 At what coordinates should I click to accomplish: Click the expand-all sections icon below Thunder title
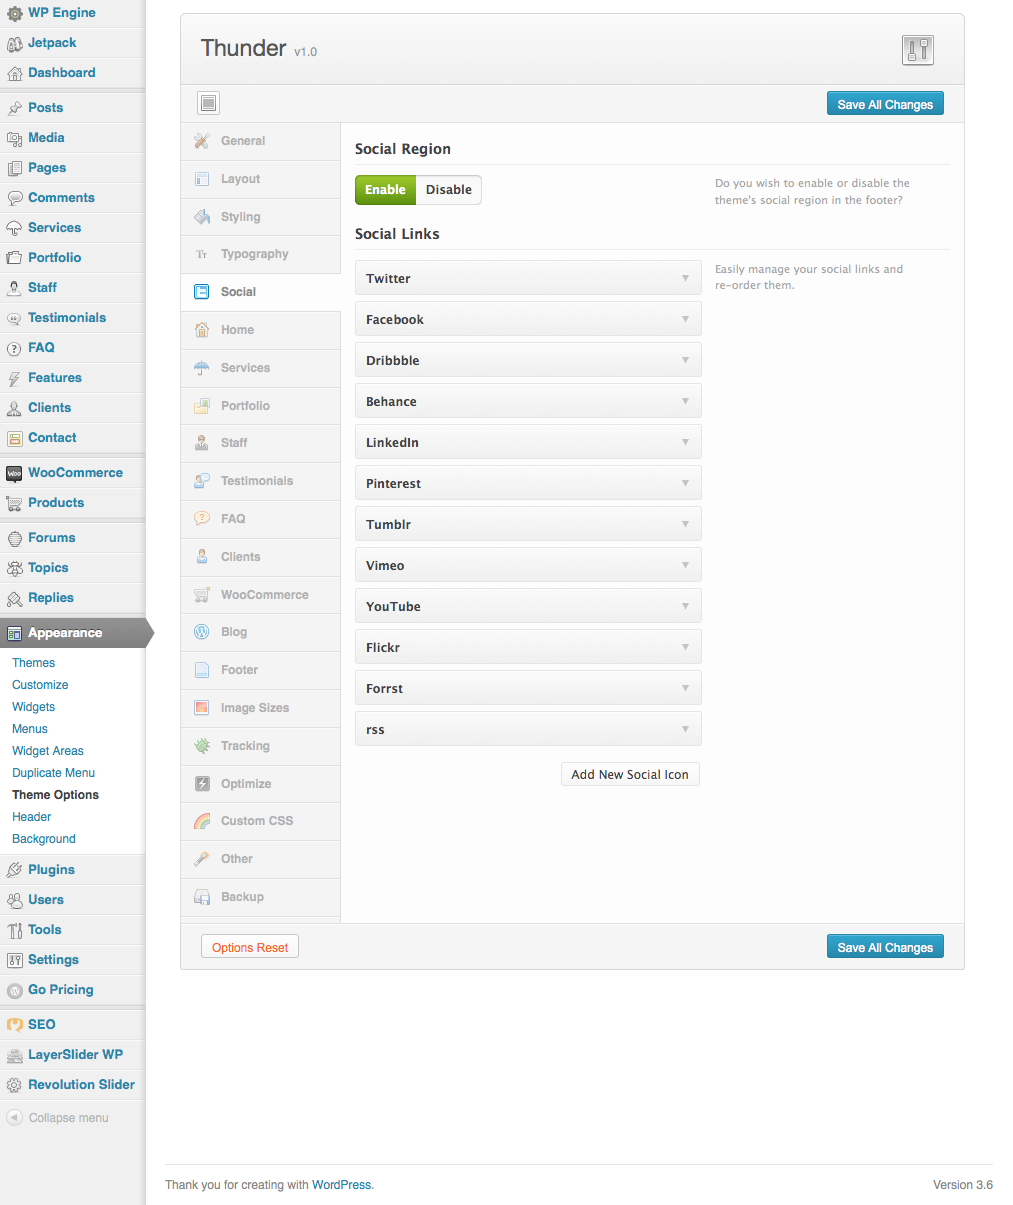208,103
